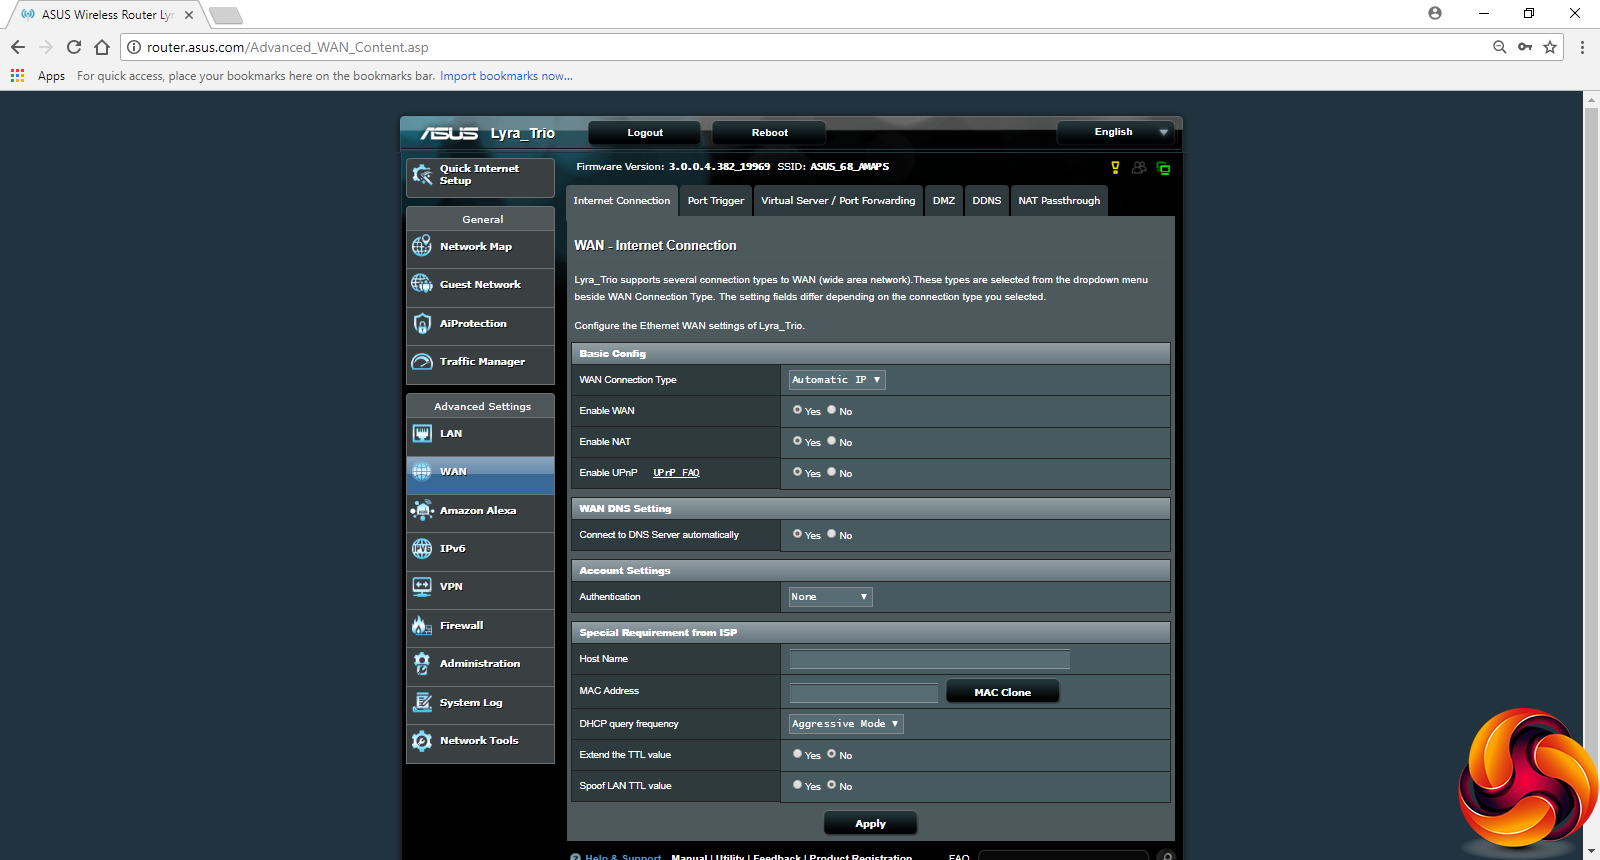Expand the Authentication dropdown
The width and height of the screenshot is (1600, 860).
pyautogui.click(x=830, y=597)
